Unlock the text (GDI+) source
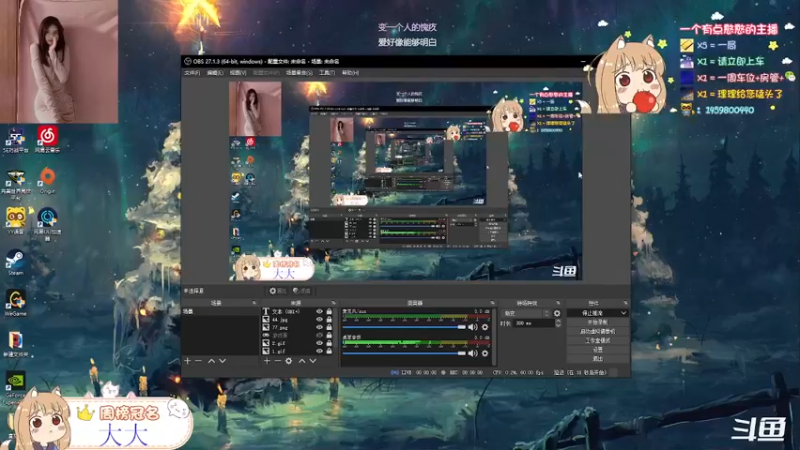 (x=329, y=311)
